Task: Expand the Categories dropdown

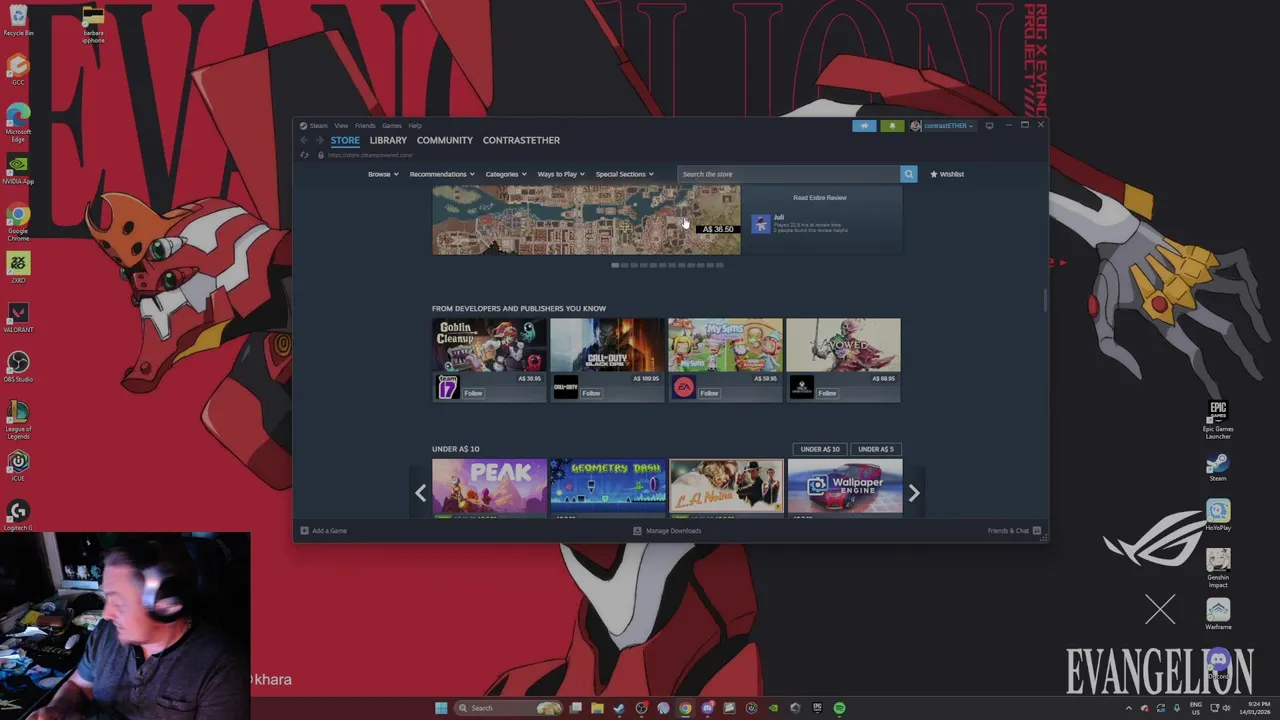Action: pos(506,174)
